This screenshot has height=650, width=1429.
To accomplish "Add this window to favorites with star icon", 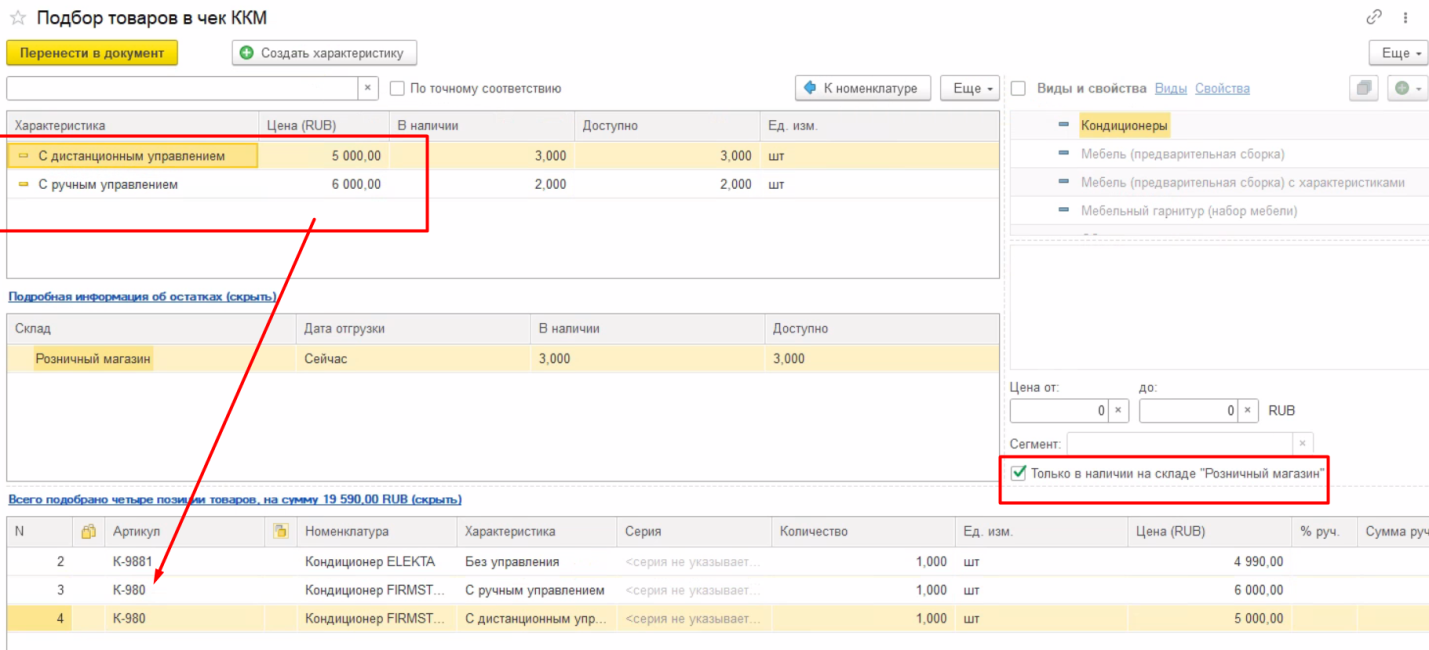I will pyautogui.click(x=17, y=18).
